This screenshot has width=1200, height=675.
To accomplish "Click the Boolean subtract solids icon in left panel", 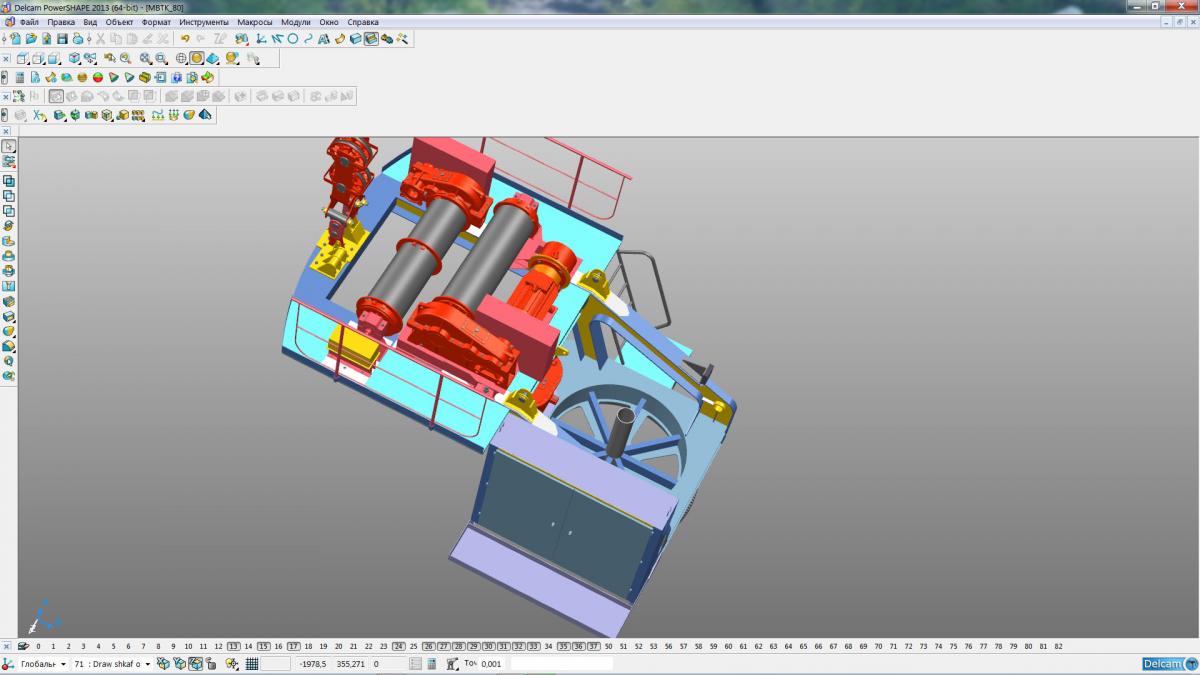I will click(x=8, y=196).
